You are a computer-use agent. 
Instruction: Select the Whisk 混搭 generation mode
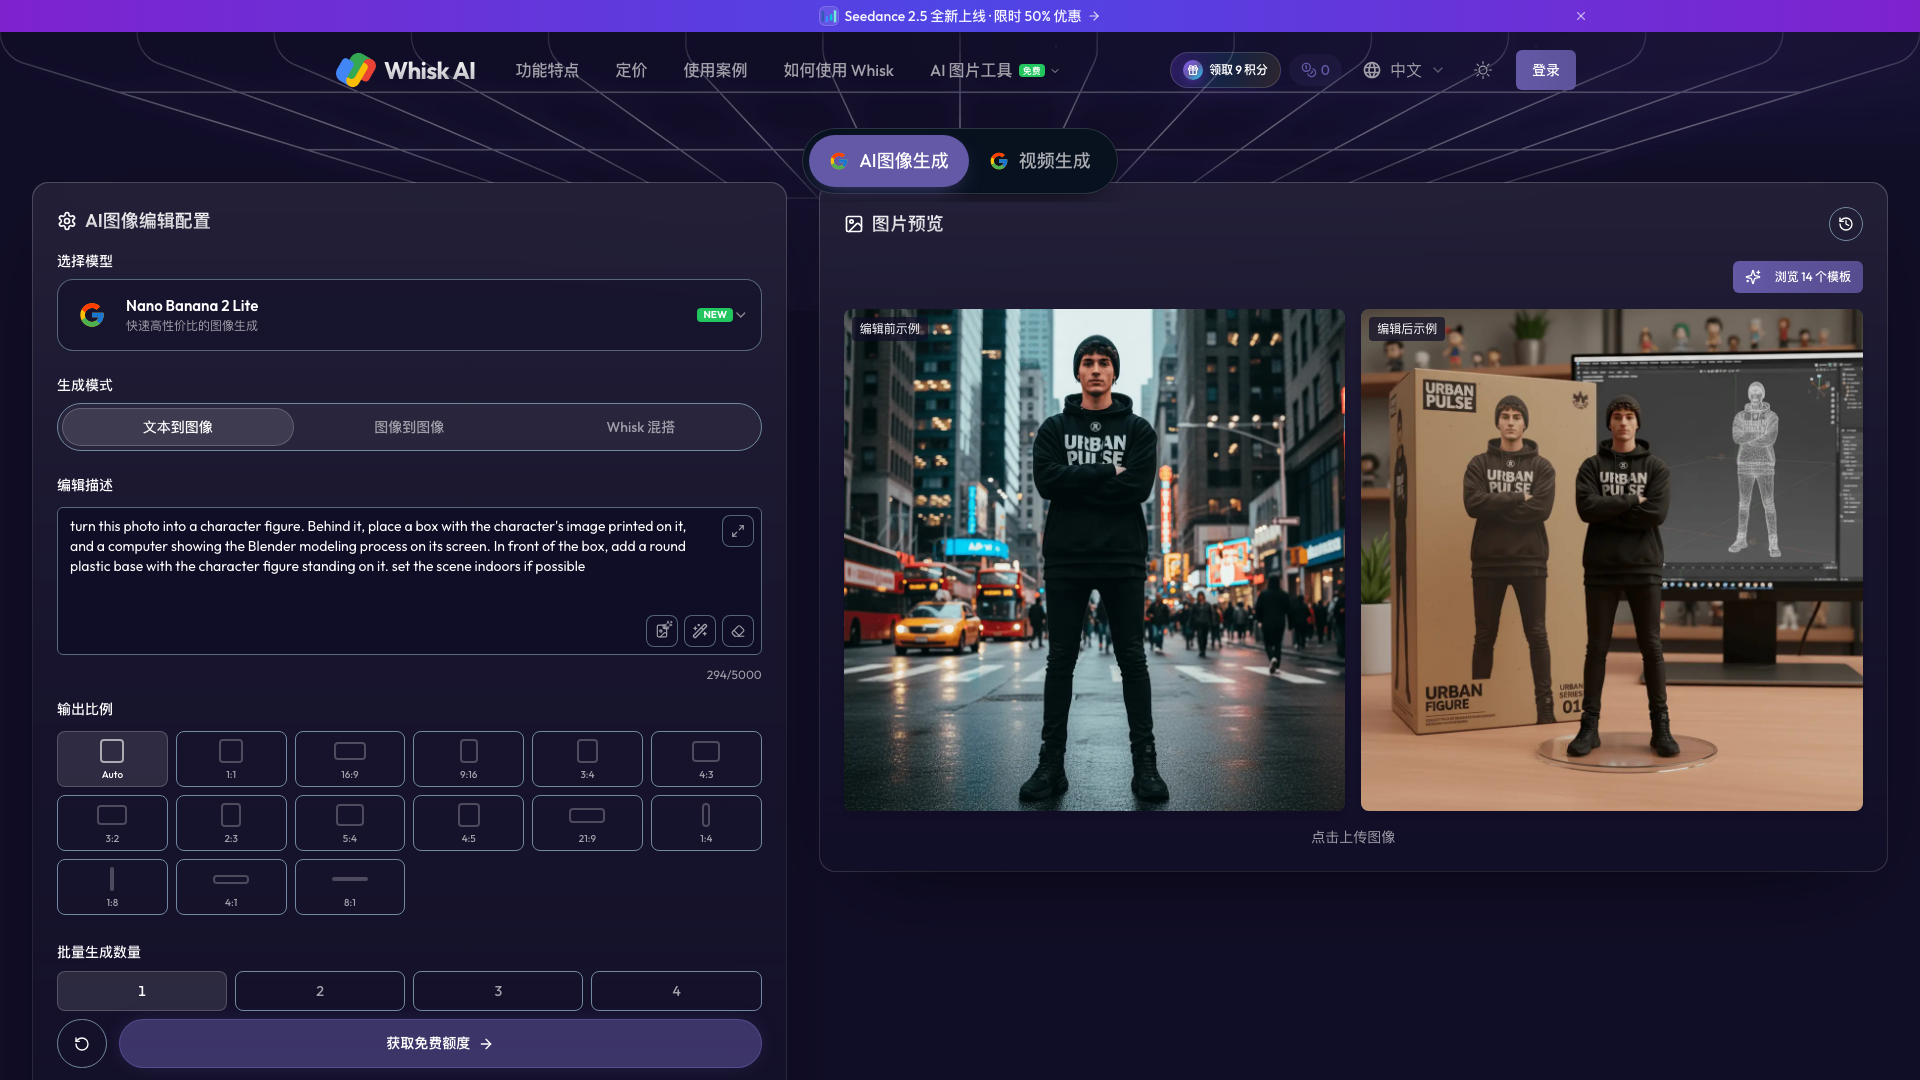640,427
